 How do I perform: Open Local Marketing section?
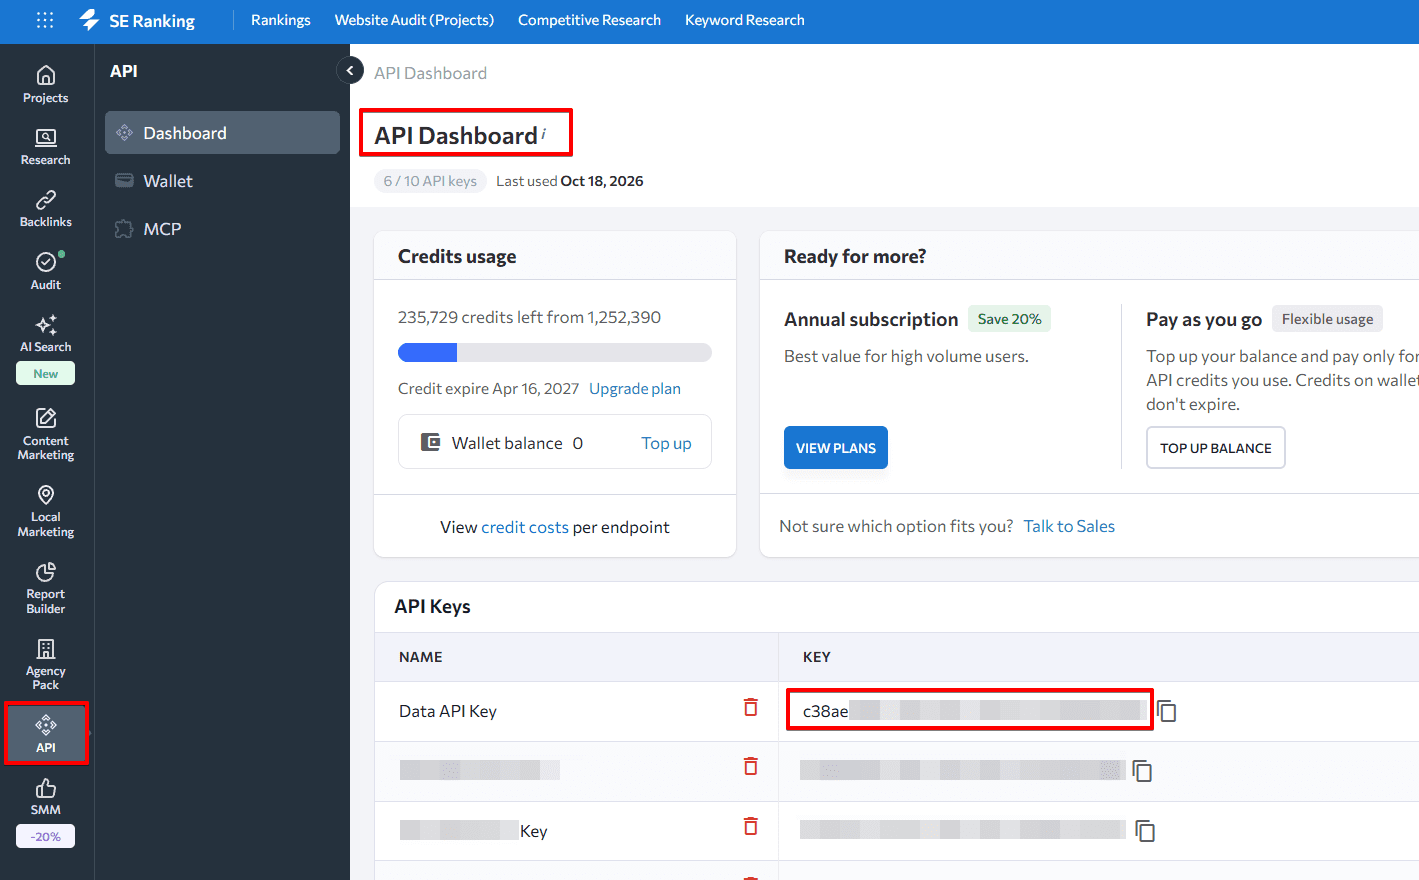(x=46, y=511)
